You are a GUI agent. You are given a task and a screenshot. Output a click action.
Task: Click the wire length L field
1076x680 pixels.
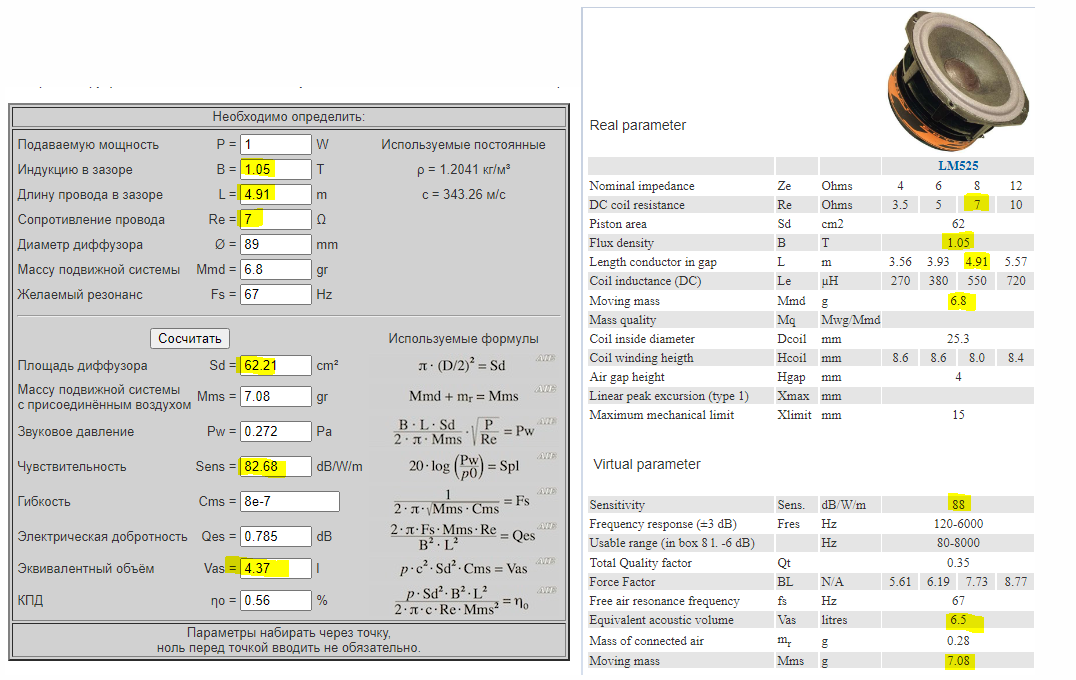pos(276,194)
